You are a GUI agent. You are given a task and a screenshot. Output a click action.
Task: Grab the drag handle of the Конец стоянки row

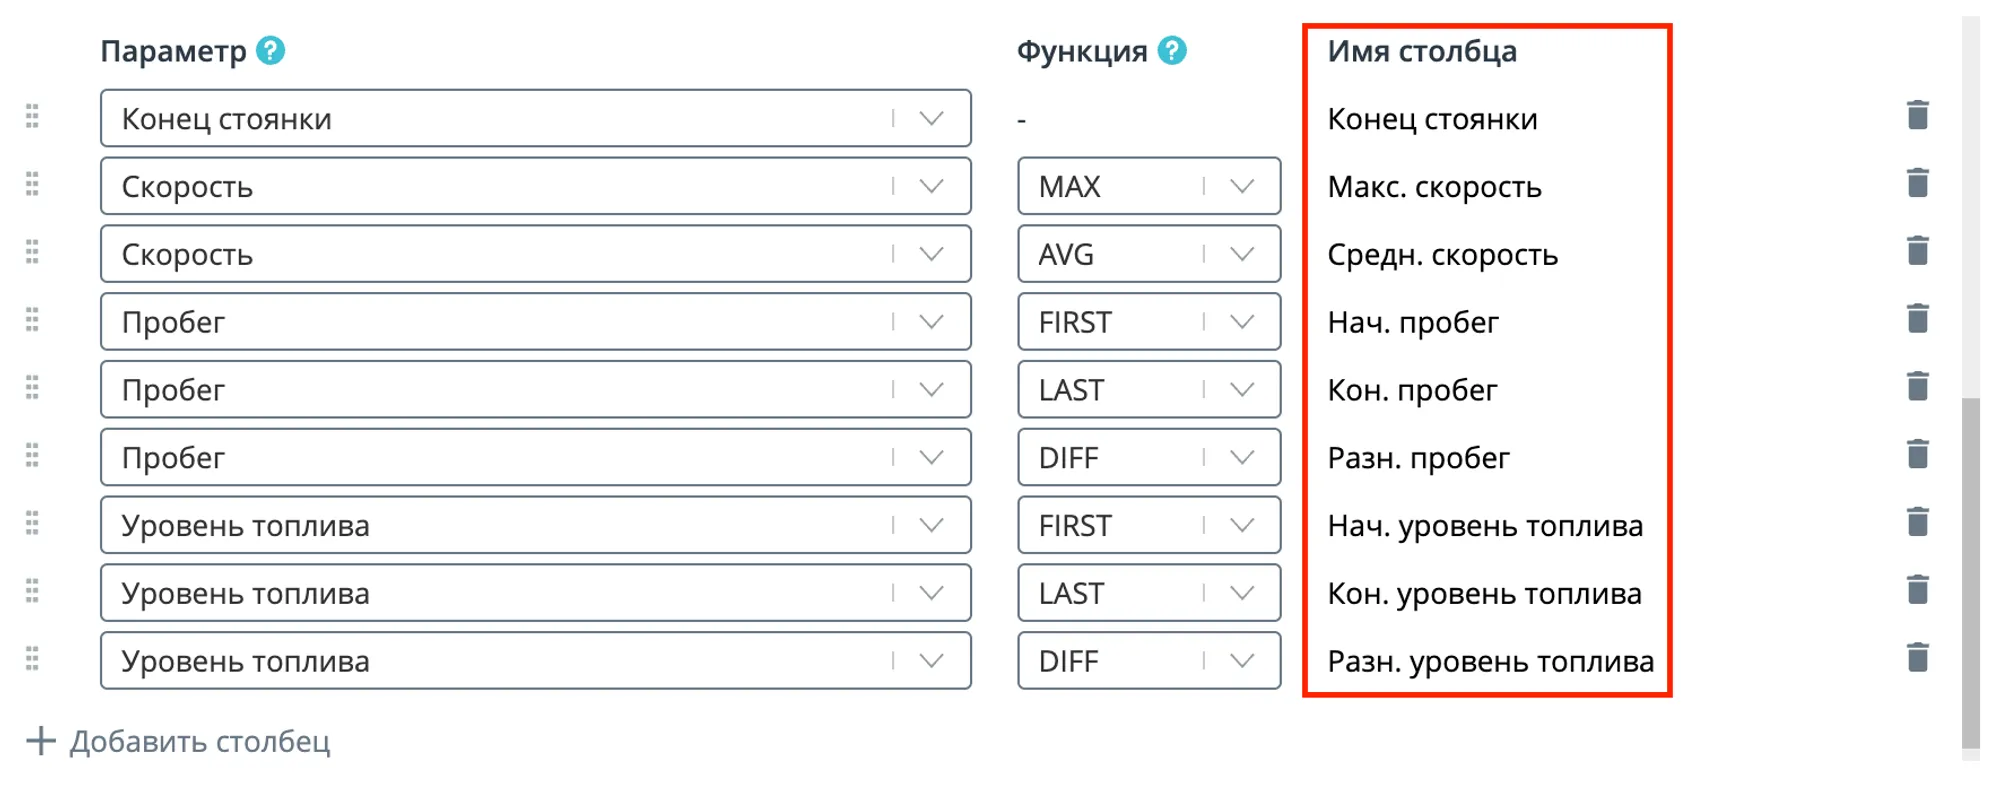tap(32, 116)
